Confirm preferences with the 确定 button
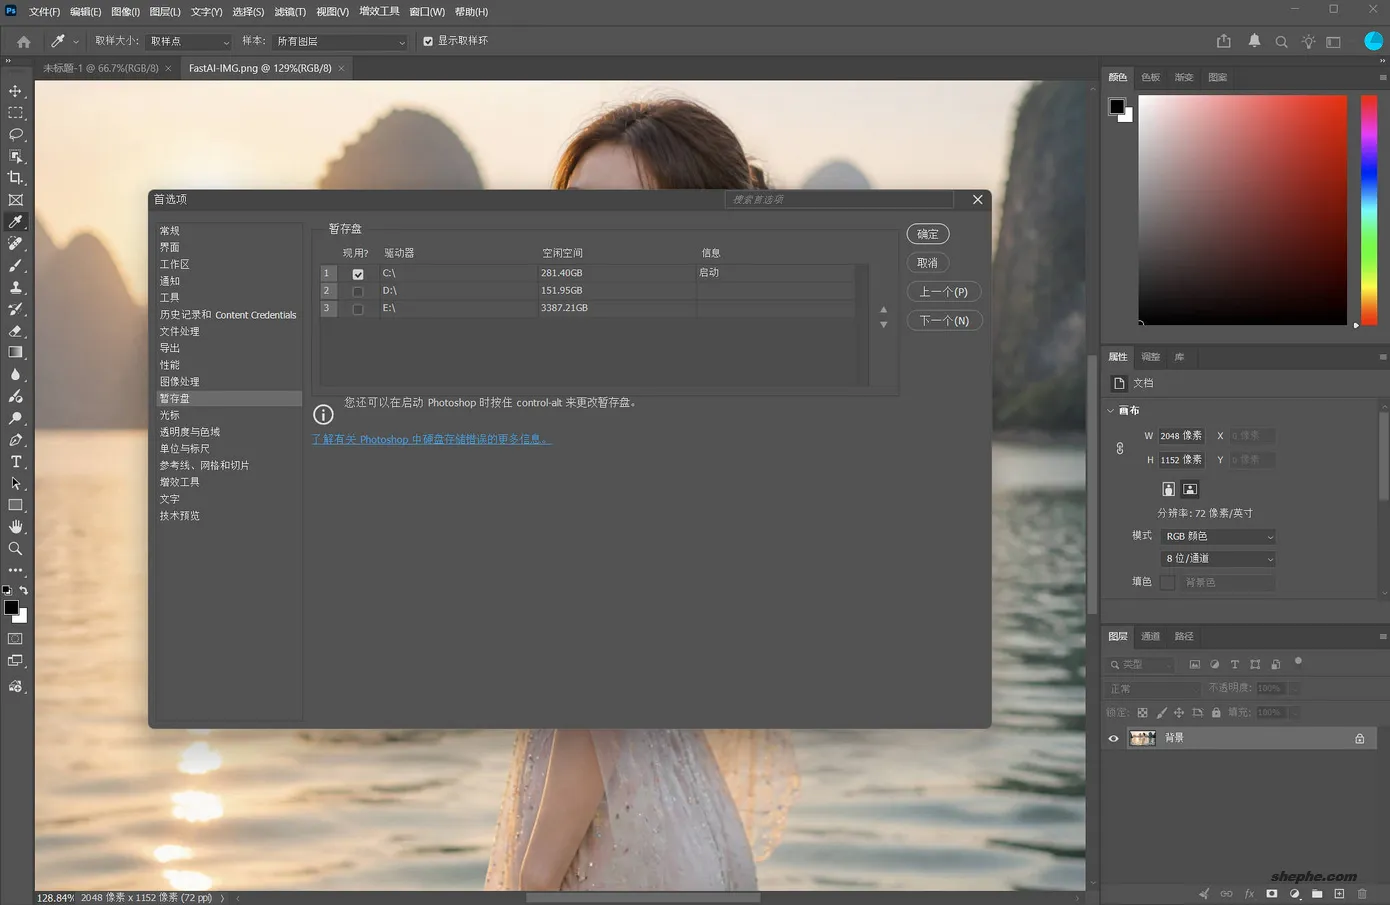The height and width of the screenshot is (905, 1390). [928, 234]
